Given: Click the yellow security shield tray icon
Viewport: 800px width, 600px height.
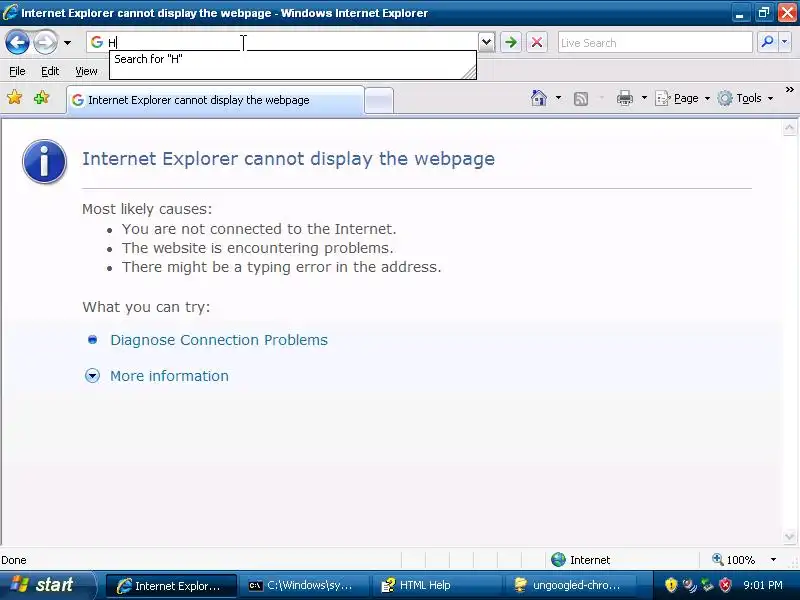Looking at the screenshot, I should [671, 585].
